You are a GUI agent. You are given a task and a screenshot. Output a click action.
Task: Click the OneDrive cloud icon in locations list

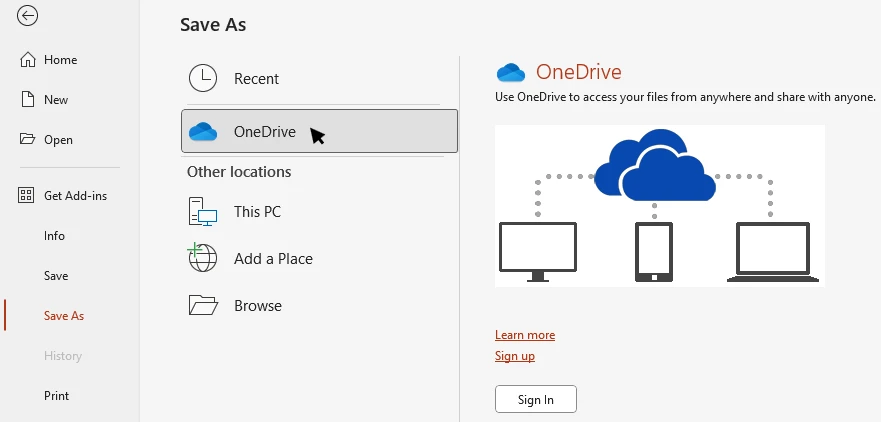(203, 131)
